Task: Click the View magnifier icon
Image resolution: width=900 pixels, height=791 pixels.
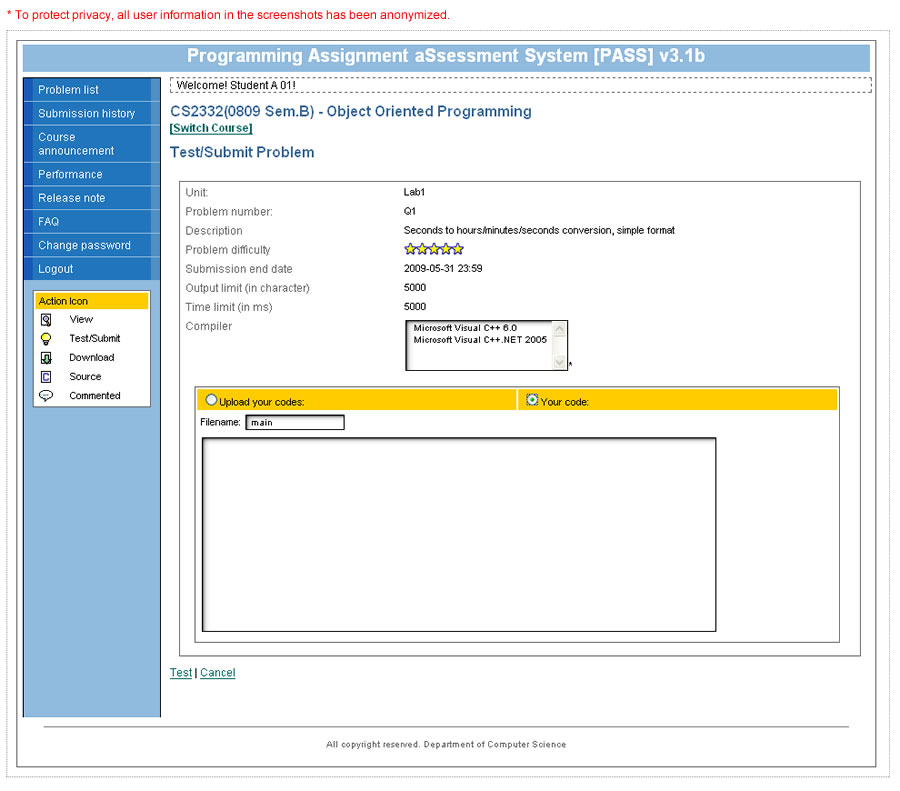Action: click(x=46, y=320)
